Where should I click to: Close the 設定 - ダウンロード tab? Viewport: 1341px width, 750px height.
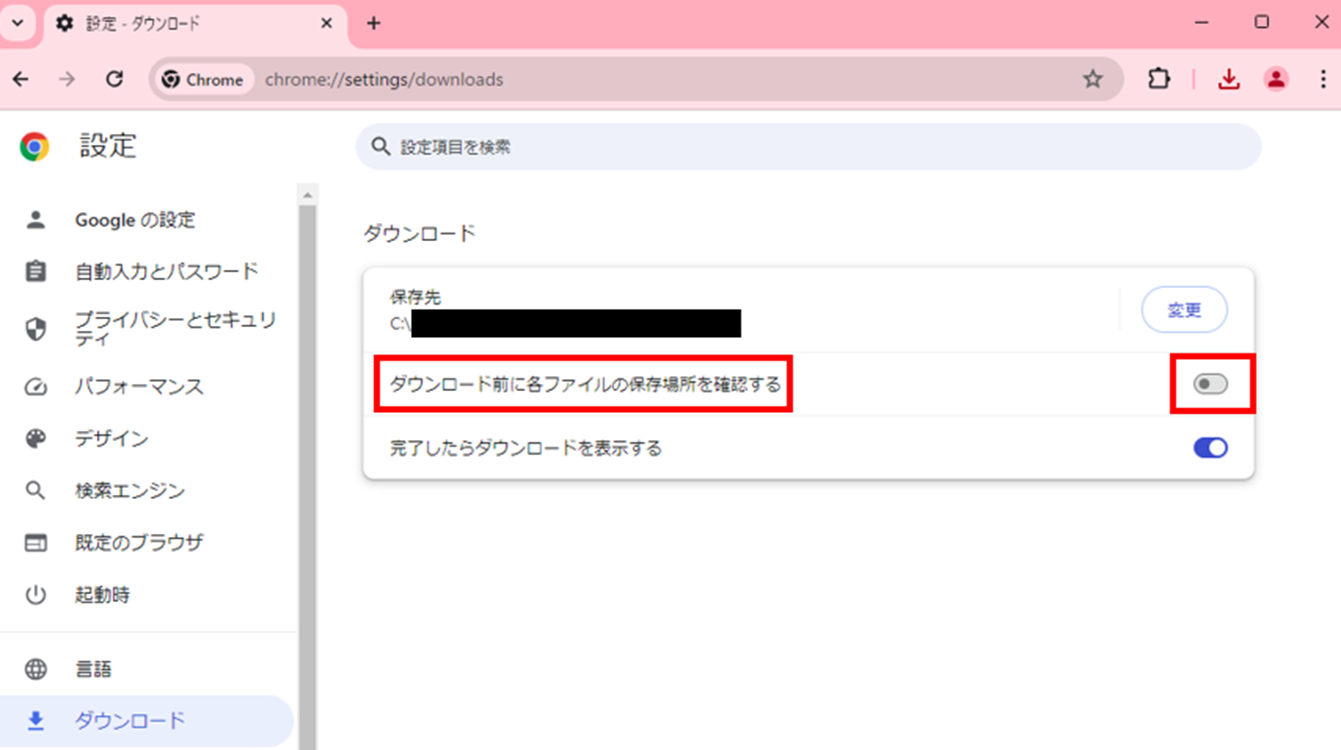pyautogui.click(x=326, y=23)
